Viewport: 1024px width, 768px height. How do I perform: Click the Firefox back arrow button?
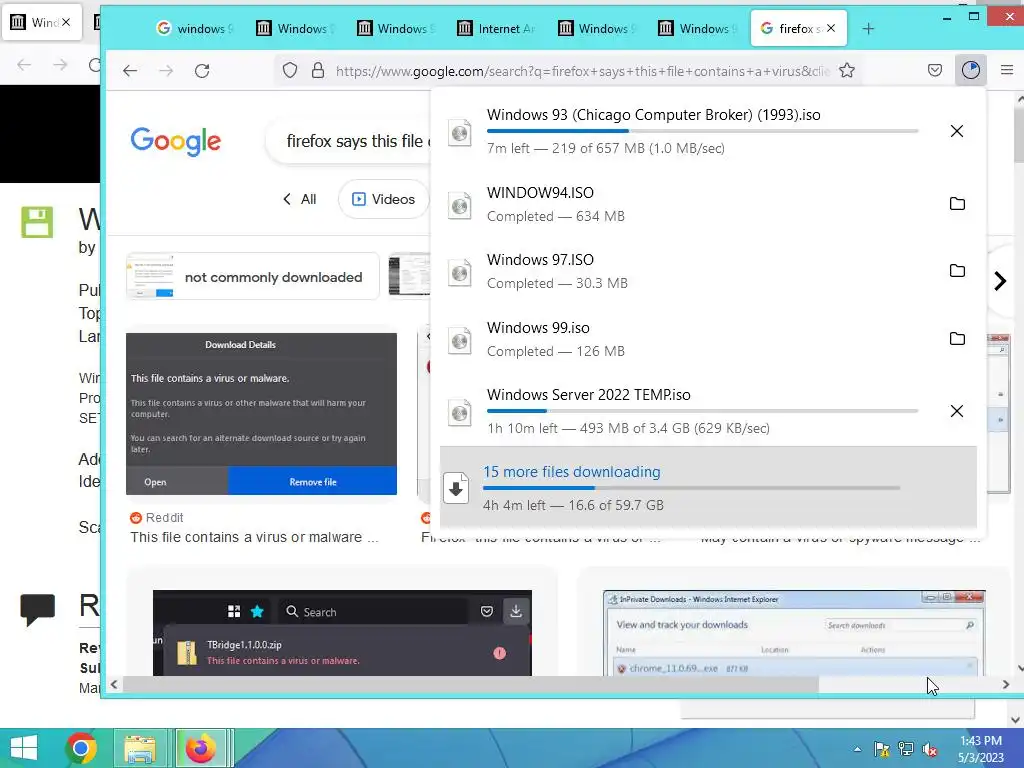(x=130, y=71)
